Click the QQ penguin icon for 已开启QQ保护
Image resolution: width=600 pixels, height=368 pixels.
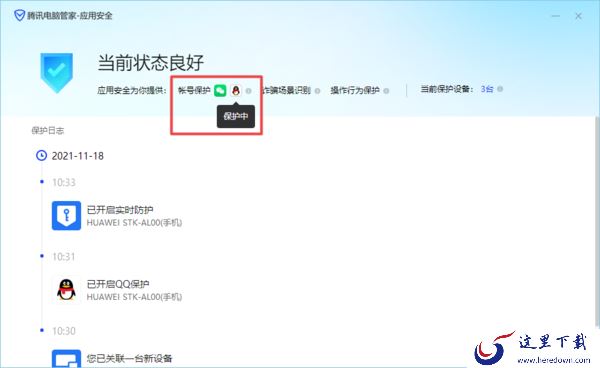[x=66, y=290]
